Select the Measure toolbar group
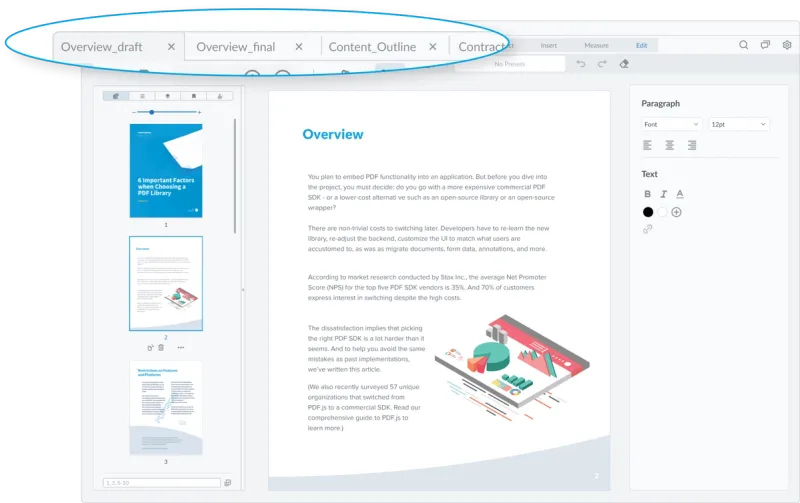Image resolution: width=800 pixels, height=503 pixels. (596, 45)
